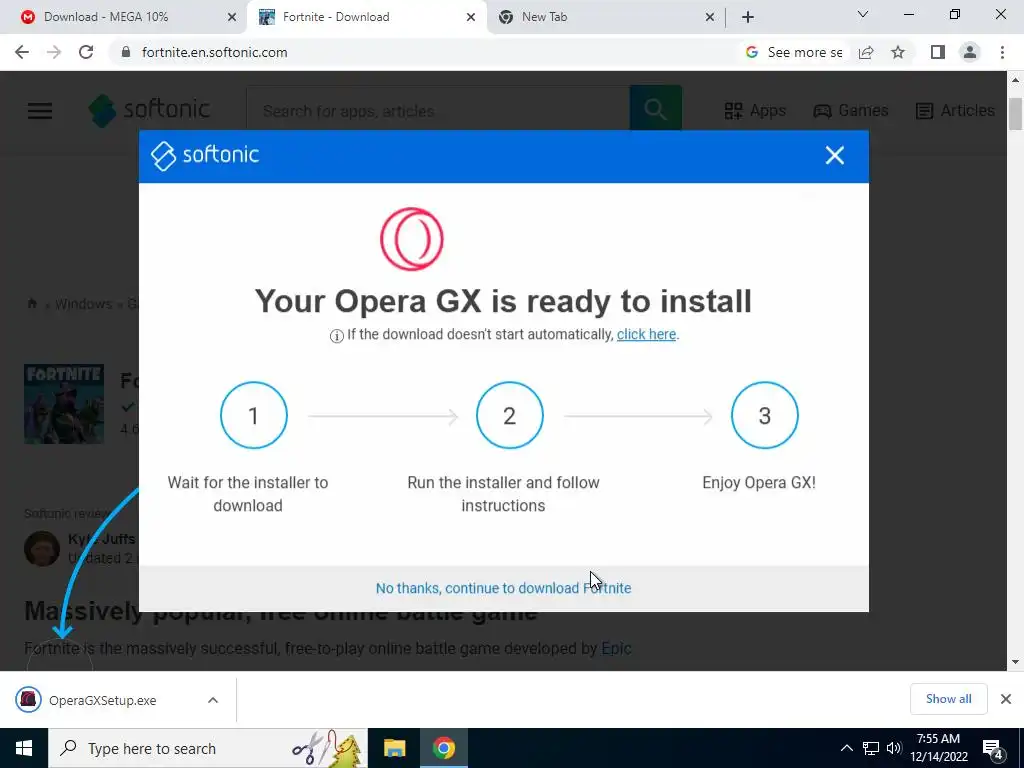Reload the current page

pos(86,52)
